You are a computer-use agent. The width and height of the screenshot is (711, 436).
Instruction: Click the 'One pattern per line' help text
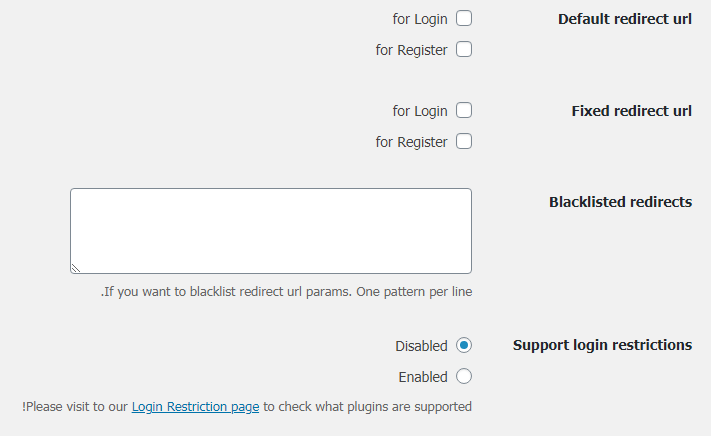click(x=408, y=293)
